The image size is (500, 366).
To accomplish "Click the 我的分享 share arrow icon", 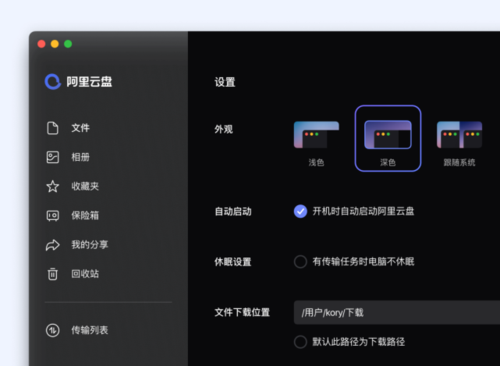I will point(53,245).
